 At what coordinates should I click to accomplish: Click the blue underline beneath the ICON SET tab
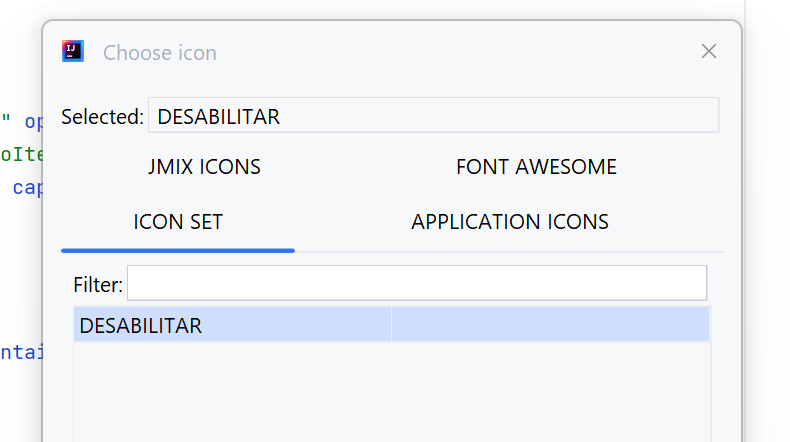pyautogui.click(x=178, y=250)
